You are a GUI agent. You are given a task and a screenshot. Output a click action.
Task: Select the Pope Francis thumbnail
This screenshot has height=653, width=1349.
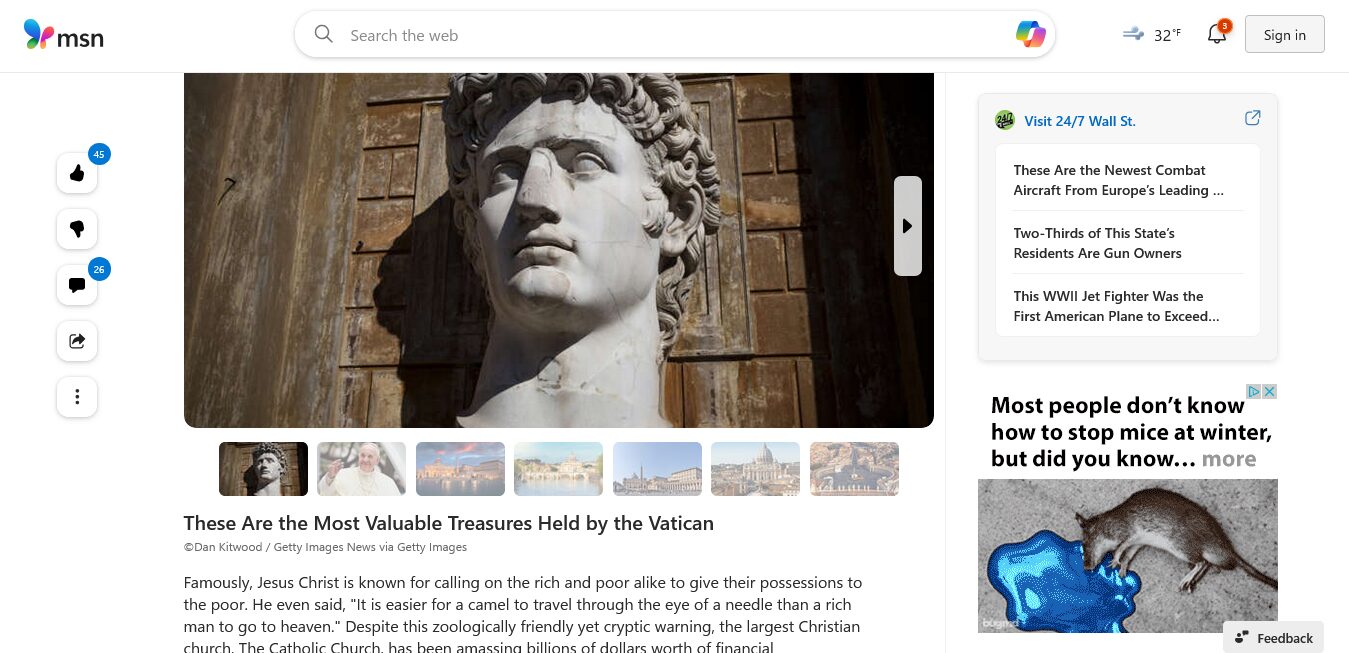click(x=362, y=469)
